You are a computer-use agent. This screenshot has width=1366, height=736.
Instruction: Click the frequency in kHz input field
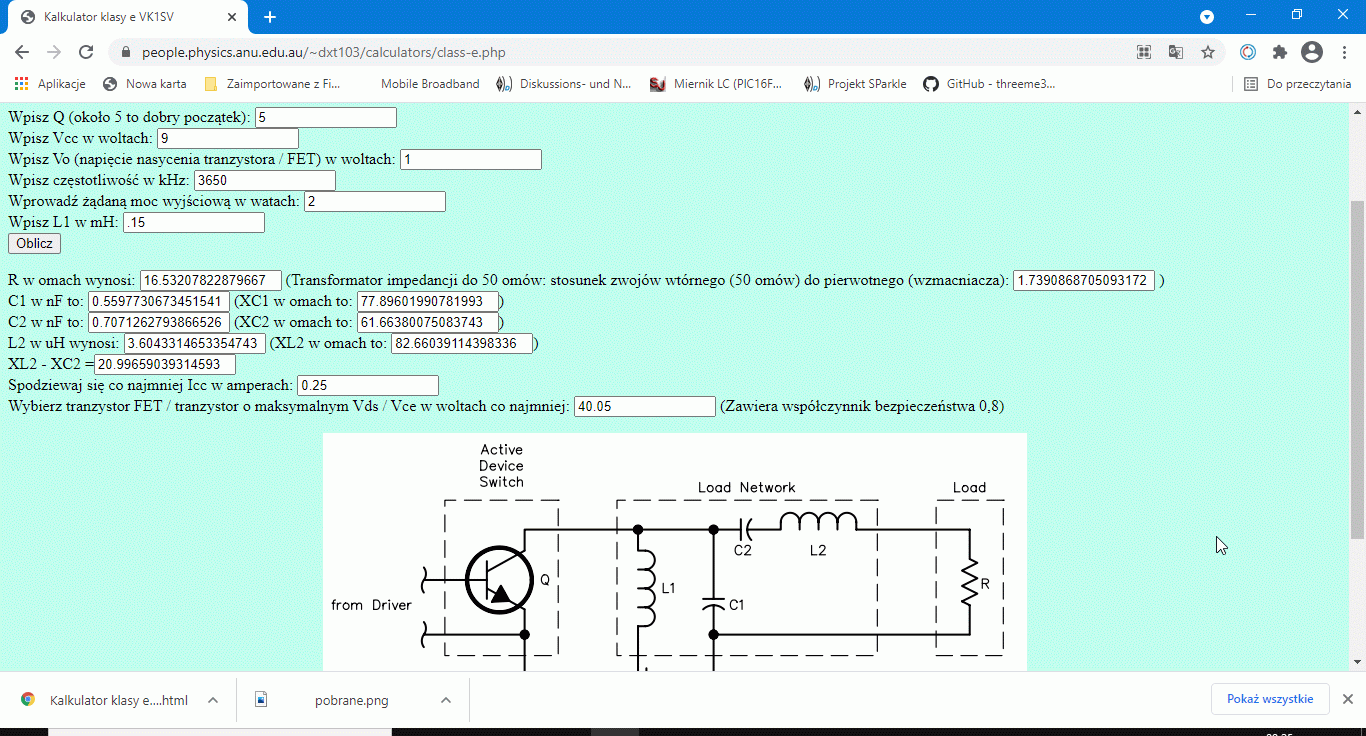coord(264,181)
